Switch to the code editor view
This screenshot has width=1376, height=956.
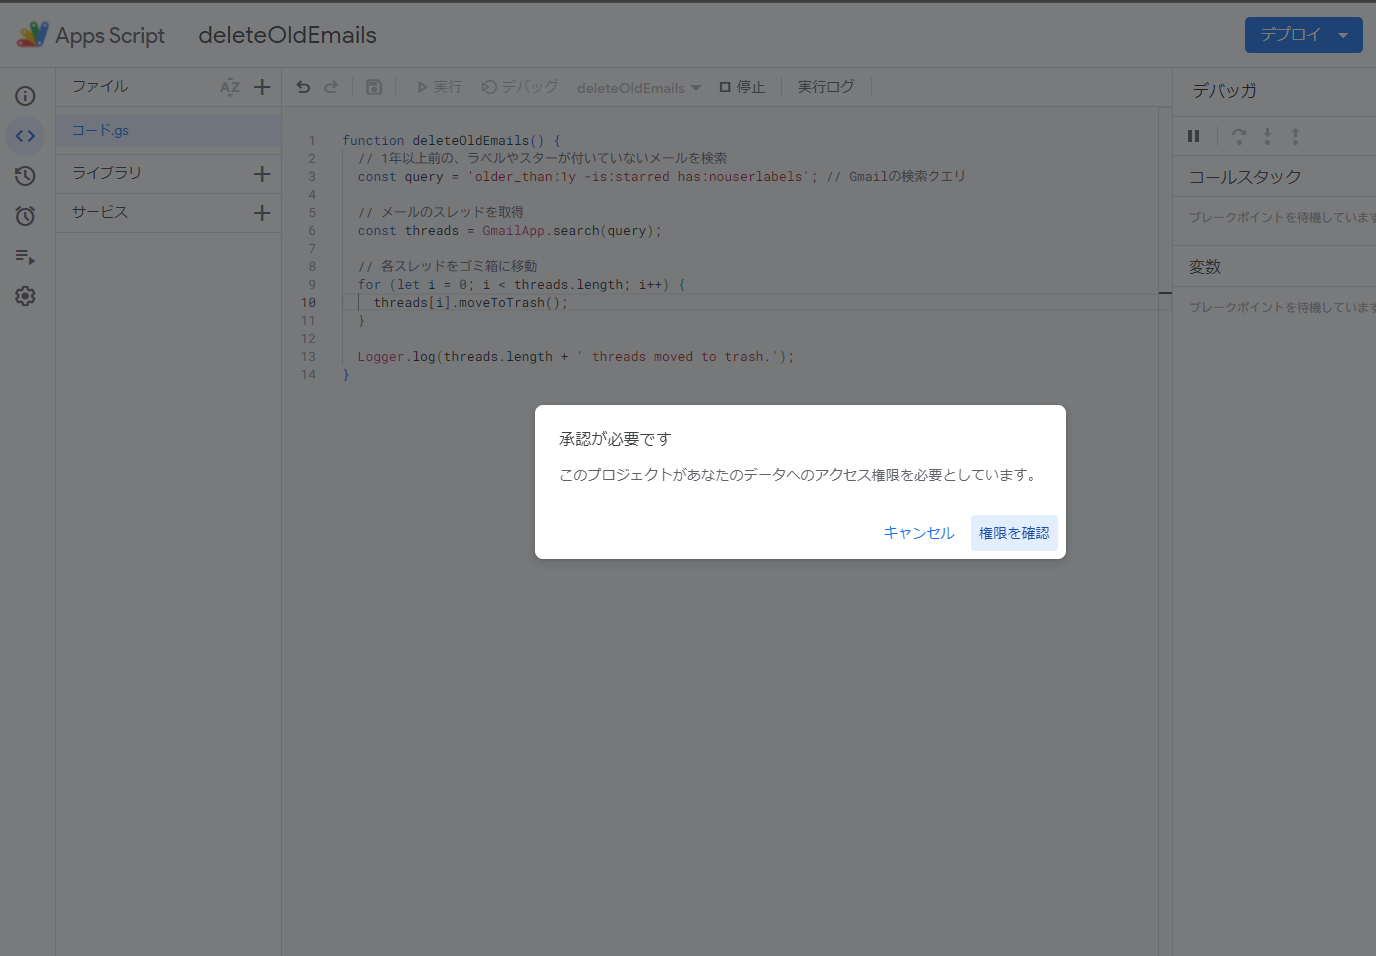pyautogui.click(x=25, y=135)
